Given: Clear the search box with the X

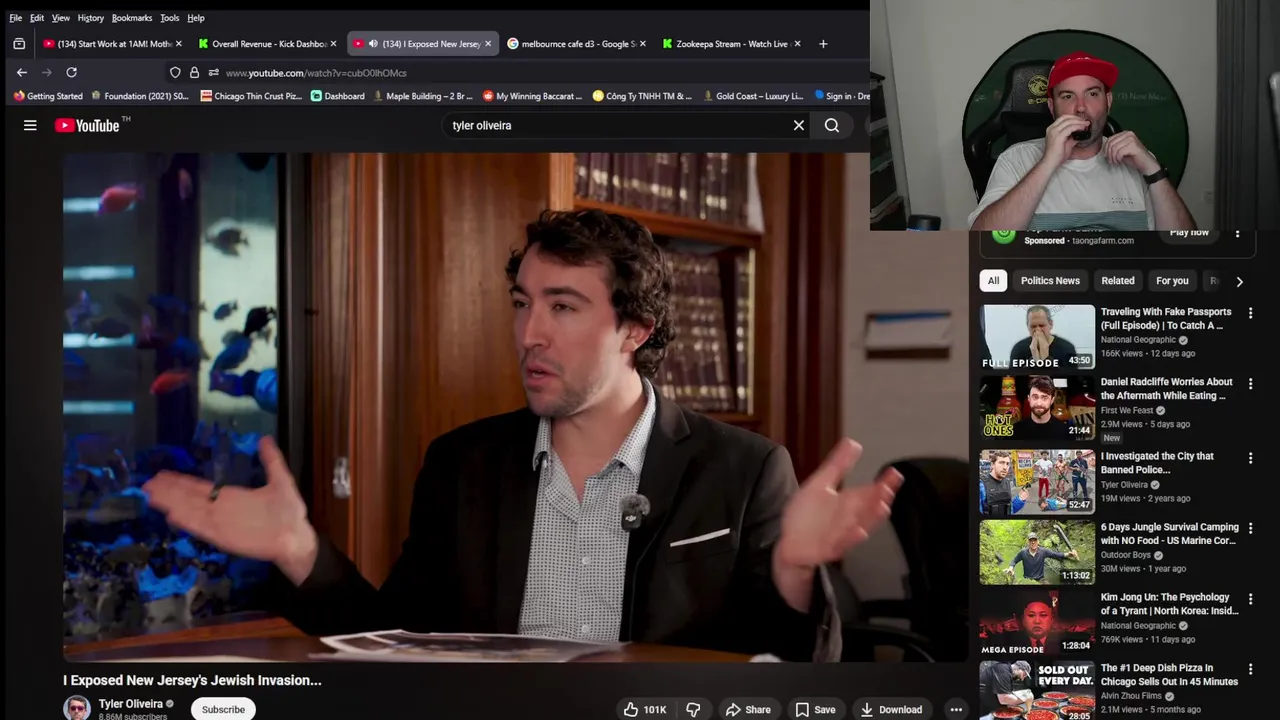Looking at the screenshot, I should (x=799, y=125).
